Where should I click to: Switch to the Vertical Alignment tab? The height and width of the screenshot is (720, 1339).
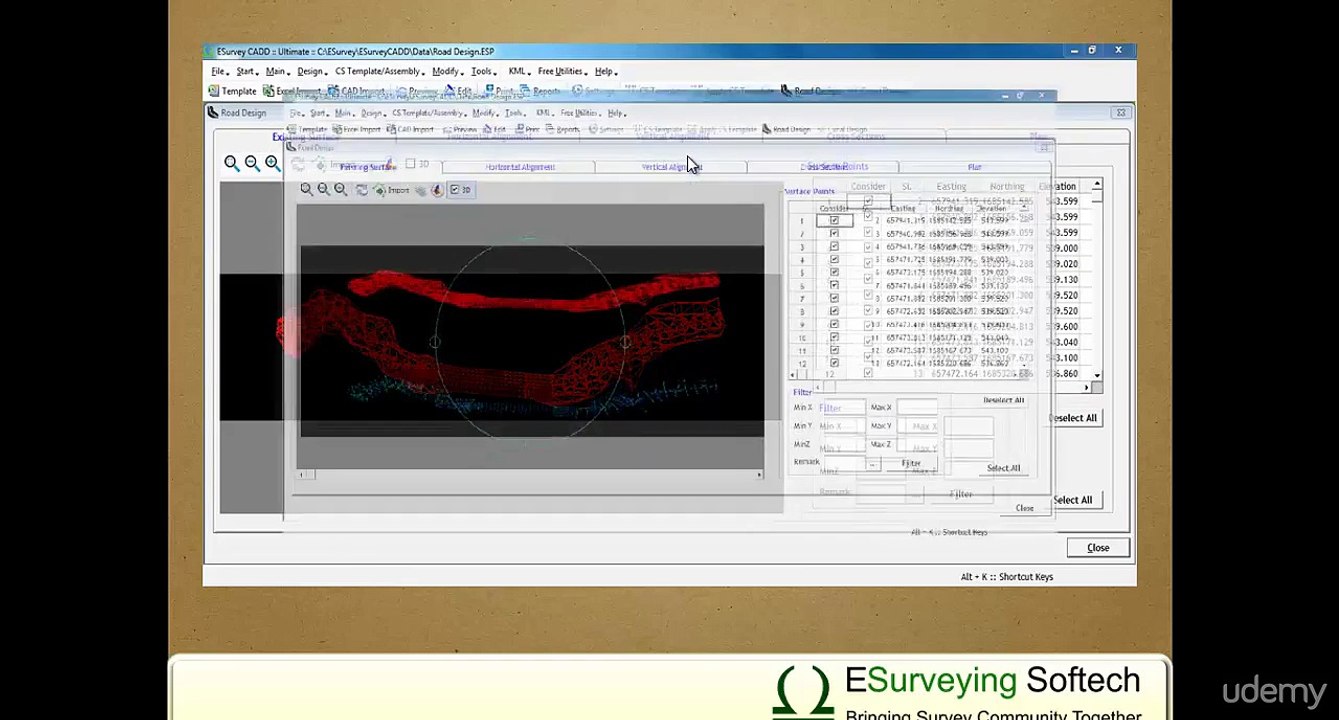click(x=672, y=167)
